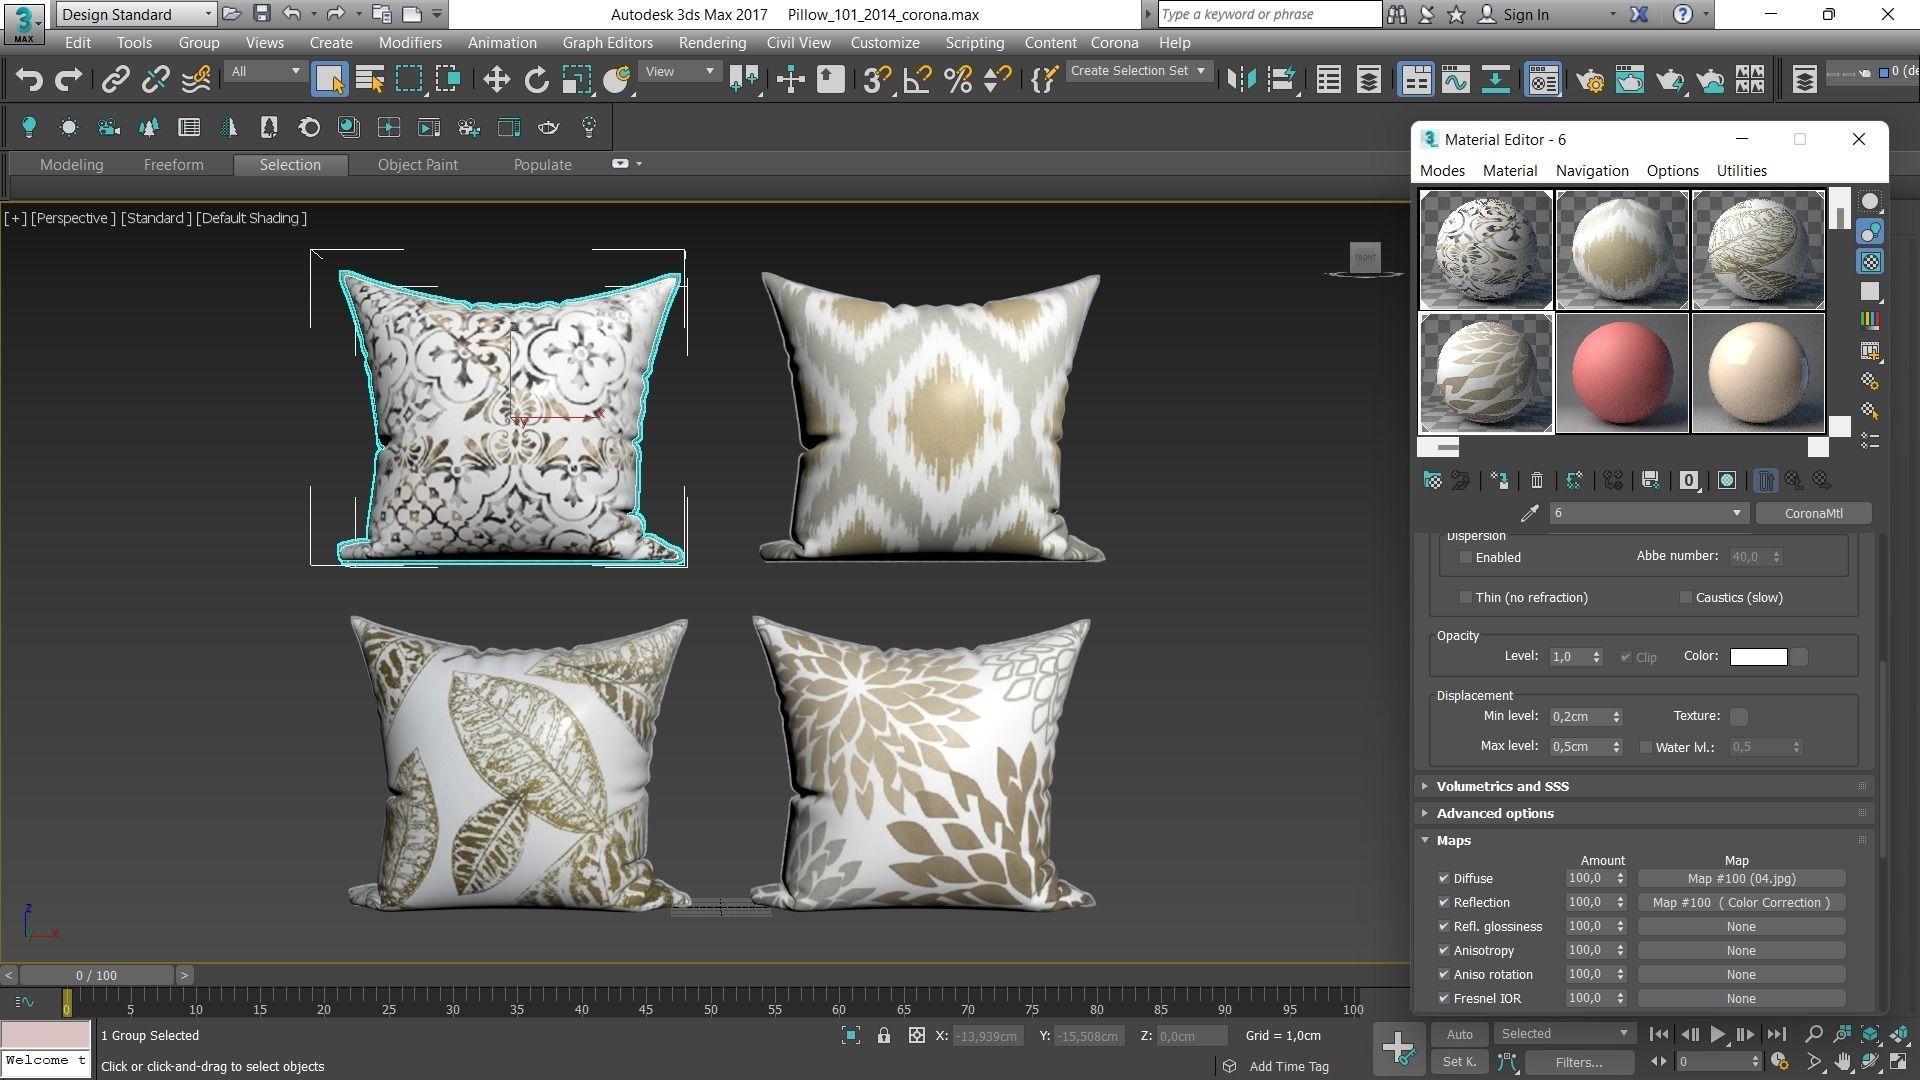This screenshot has width=1920, height=1080.
Task: Click Delete material trash icon
Action: click(x=1537, y=481)
